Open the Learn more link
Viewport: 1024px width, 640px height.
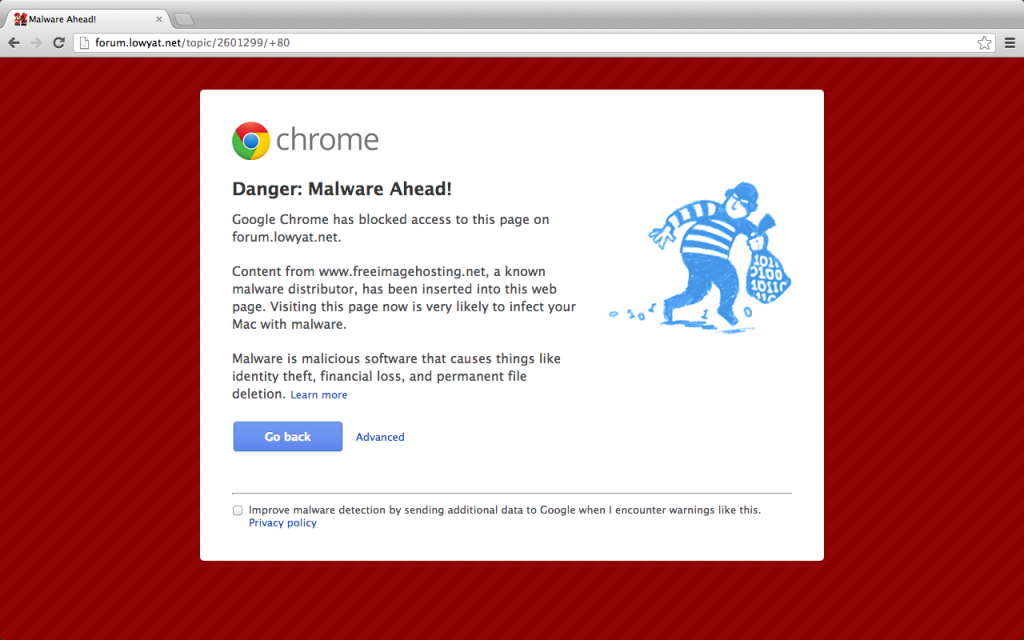319,395
